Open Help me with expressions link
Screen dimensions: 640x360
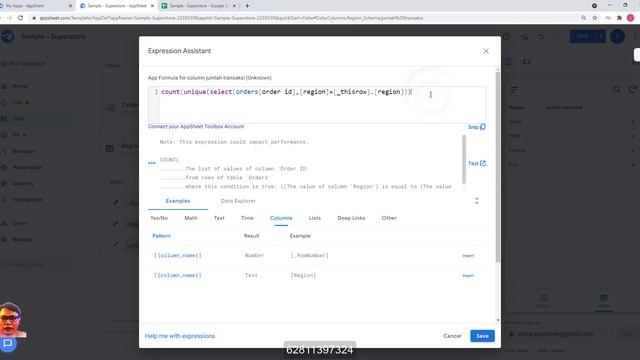click(x=180, y=336)
